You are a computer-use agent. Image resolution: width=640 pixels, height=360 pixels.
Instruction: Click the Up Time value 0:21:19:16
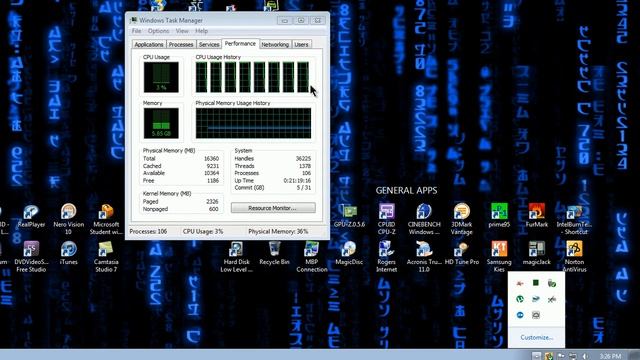(297, 180)
